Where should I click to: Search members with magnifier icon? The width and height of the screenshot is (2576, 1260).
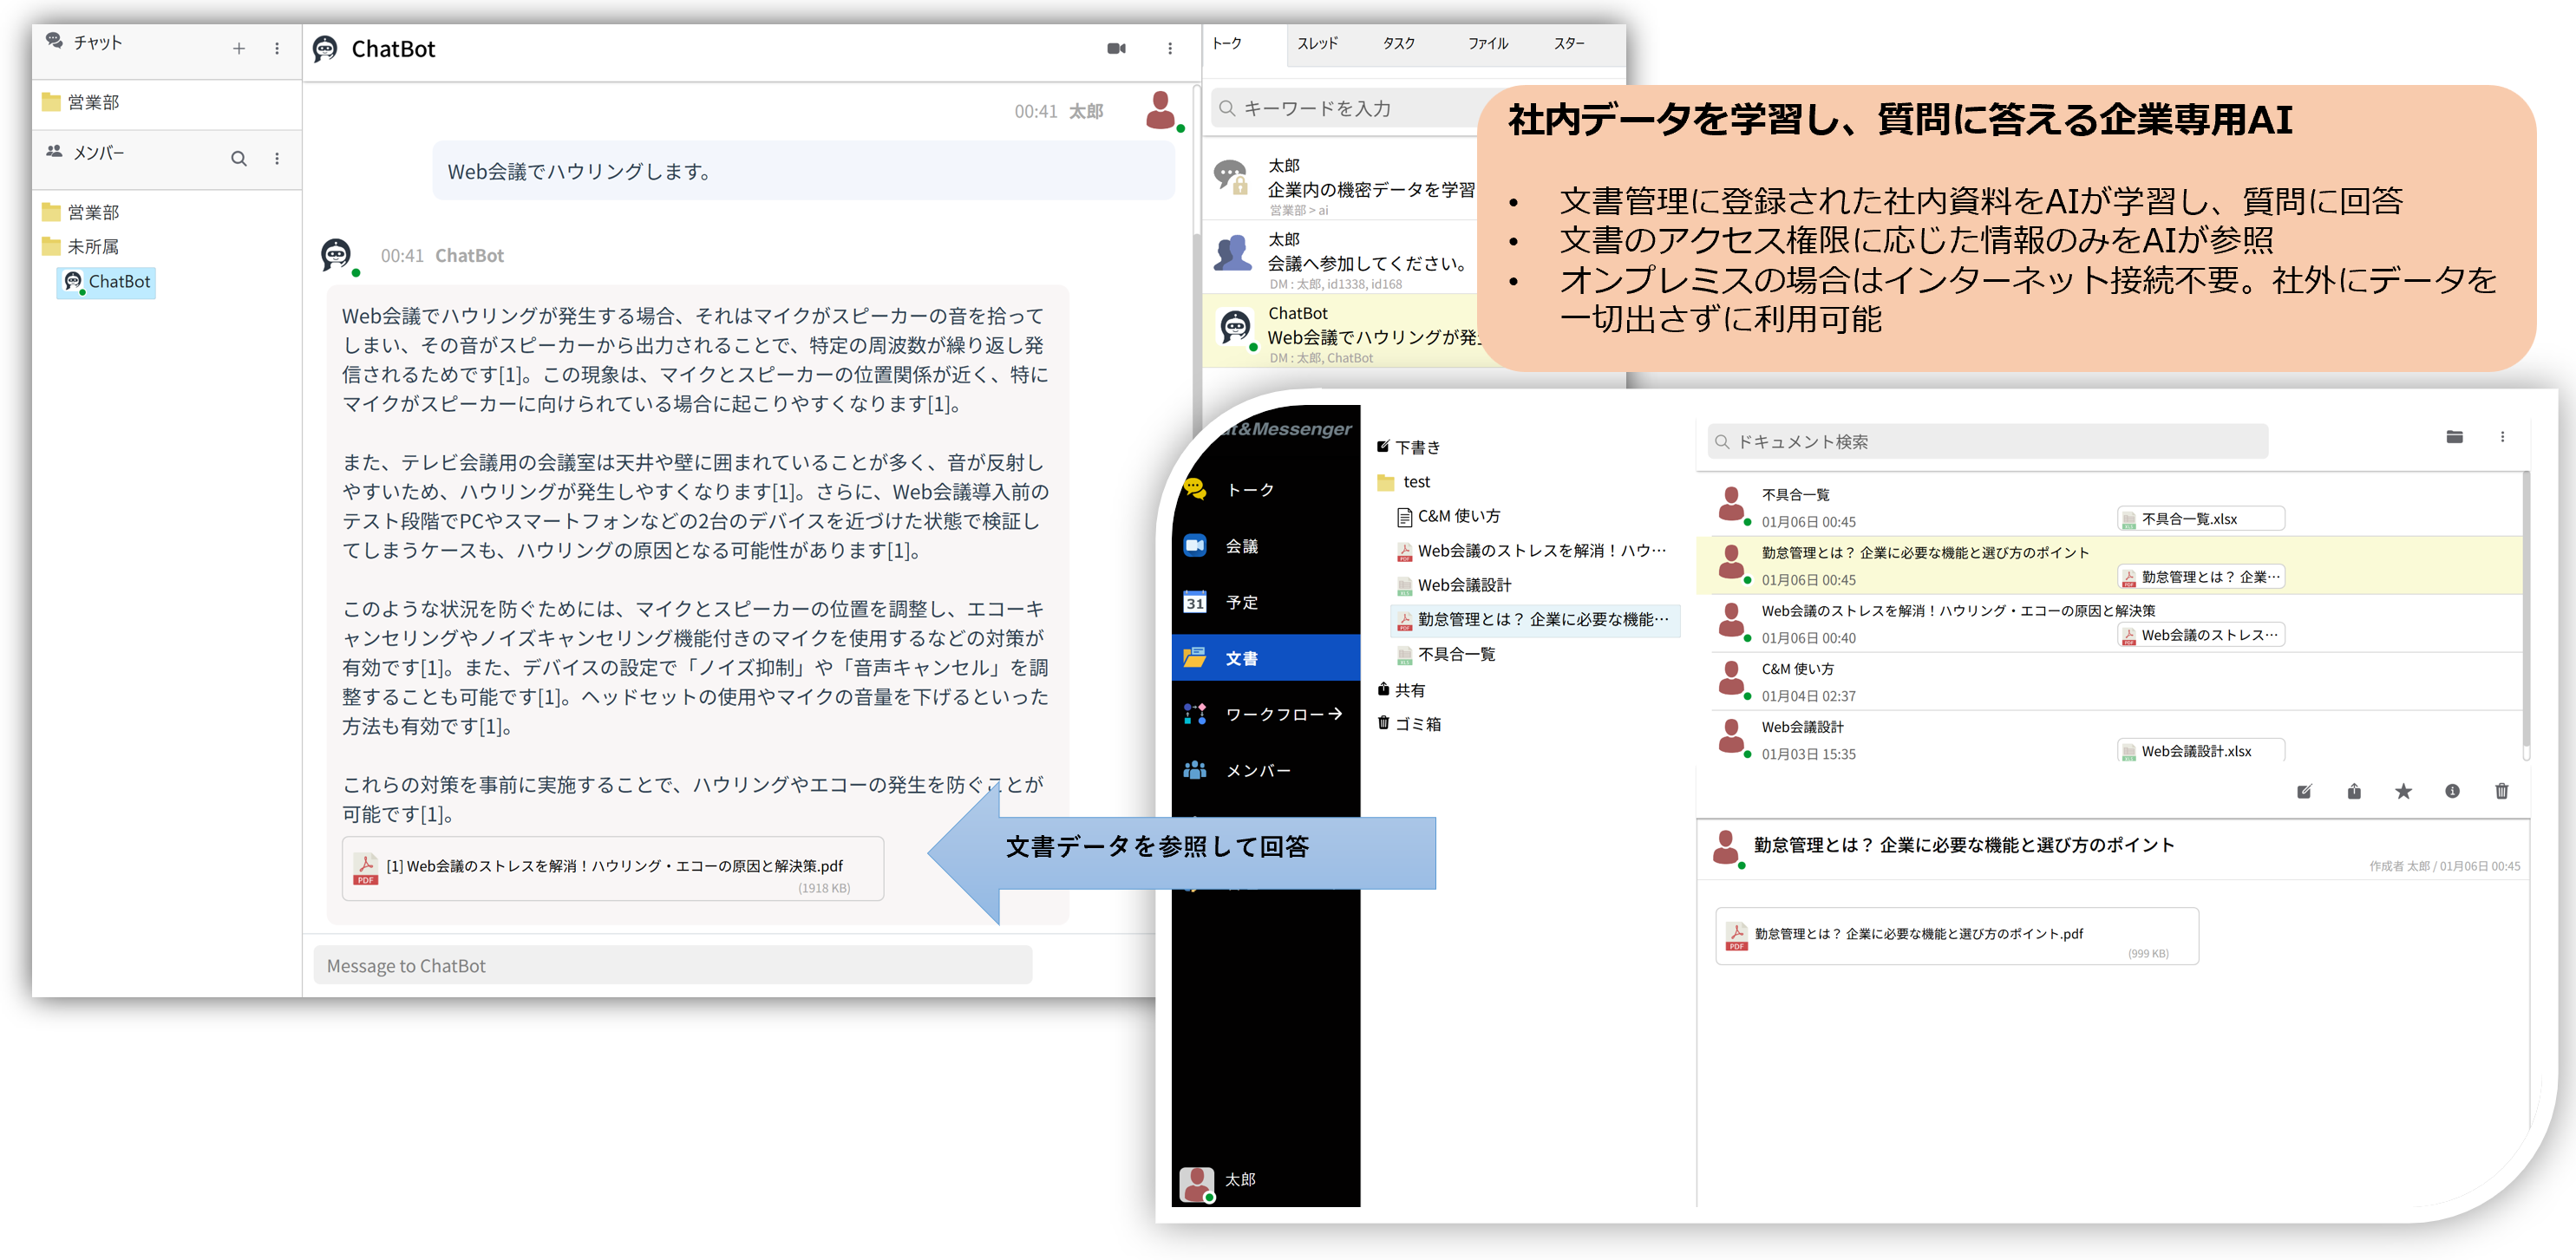point(239,158)
